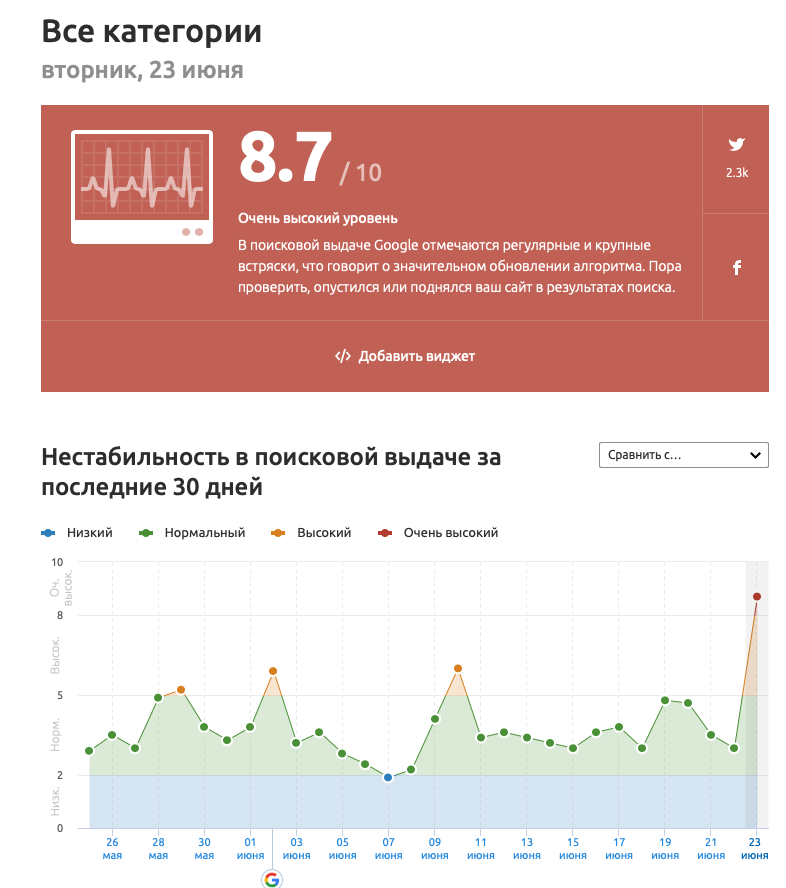This screenshot has width=786, height=888.
Task: Click the 11 июня axis label
Action: [x=481, y=848]
